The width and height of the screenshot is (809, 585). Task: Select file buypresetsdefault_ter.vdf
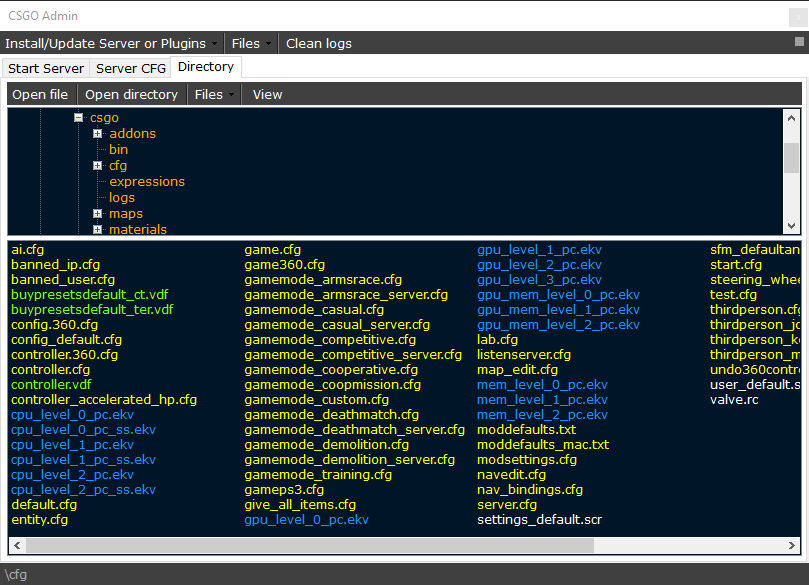[92, 310]
